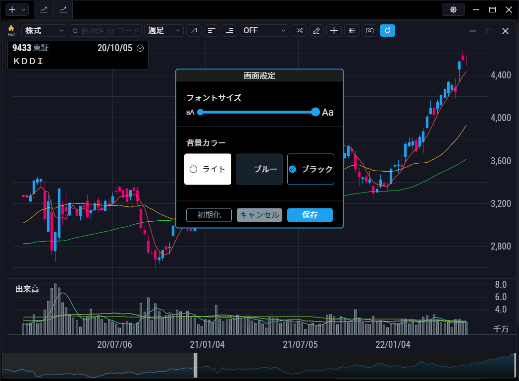Click the キャンセル button
This screenshot has width=519, height=381.
click(x=259, y=215)
